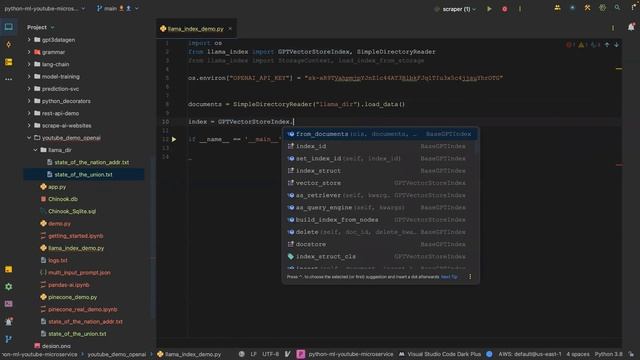Click the pink plugin icon in status bar
This screenshot has width=640, height=360.
click(300, 354)
